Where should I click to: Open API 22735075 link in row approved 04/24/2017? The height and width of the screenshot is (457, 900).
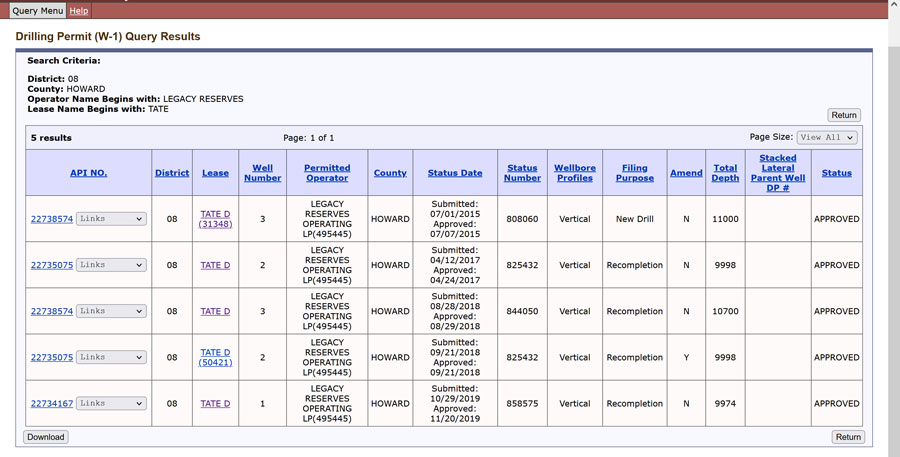point(52,265)
